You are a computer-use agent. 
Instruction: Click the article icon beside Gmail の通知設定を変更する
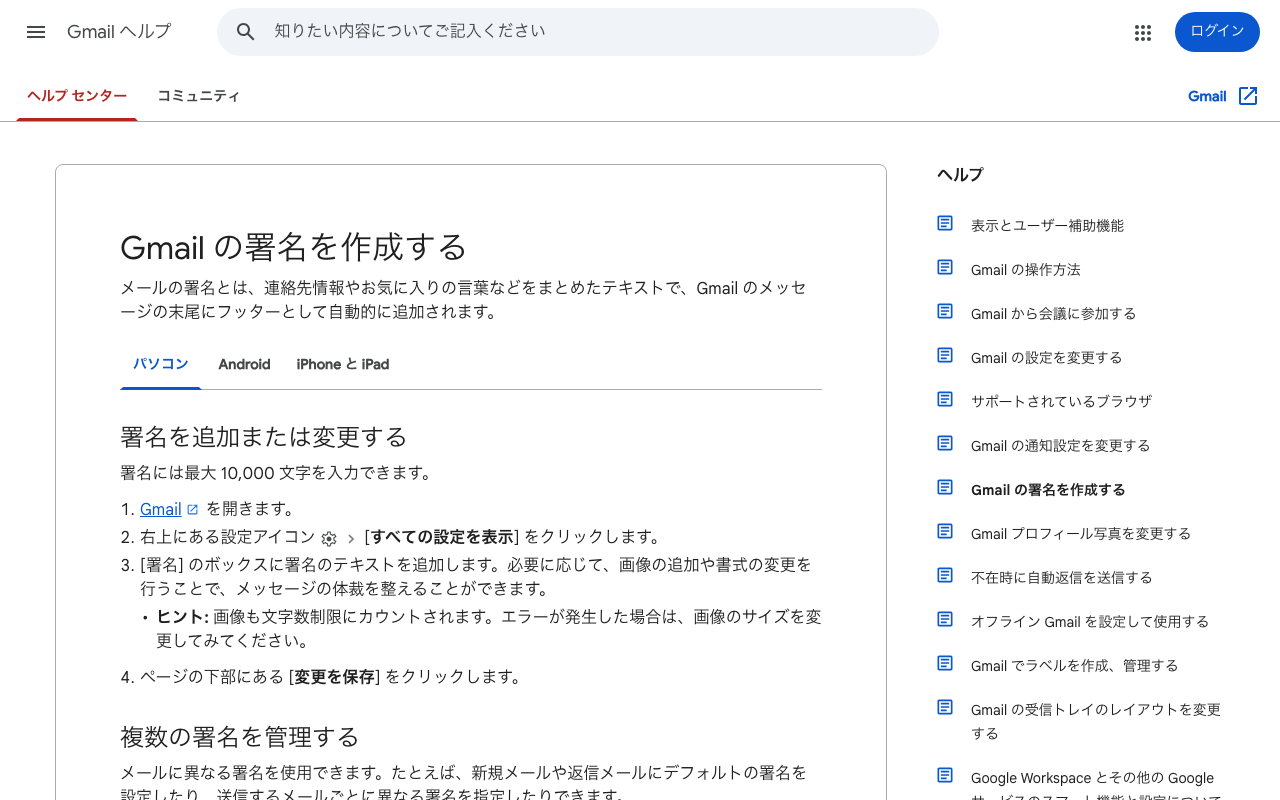[945, 443]
